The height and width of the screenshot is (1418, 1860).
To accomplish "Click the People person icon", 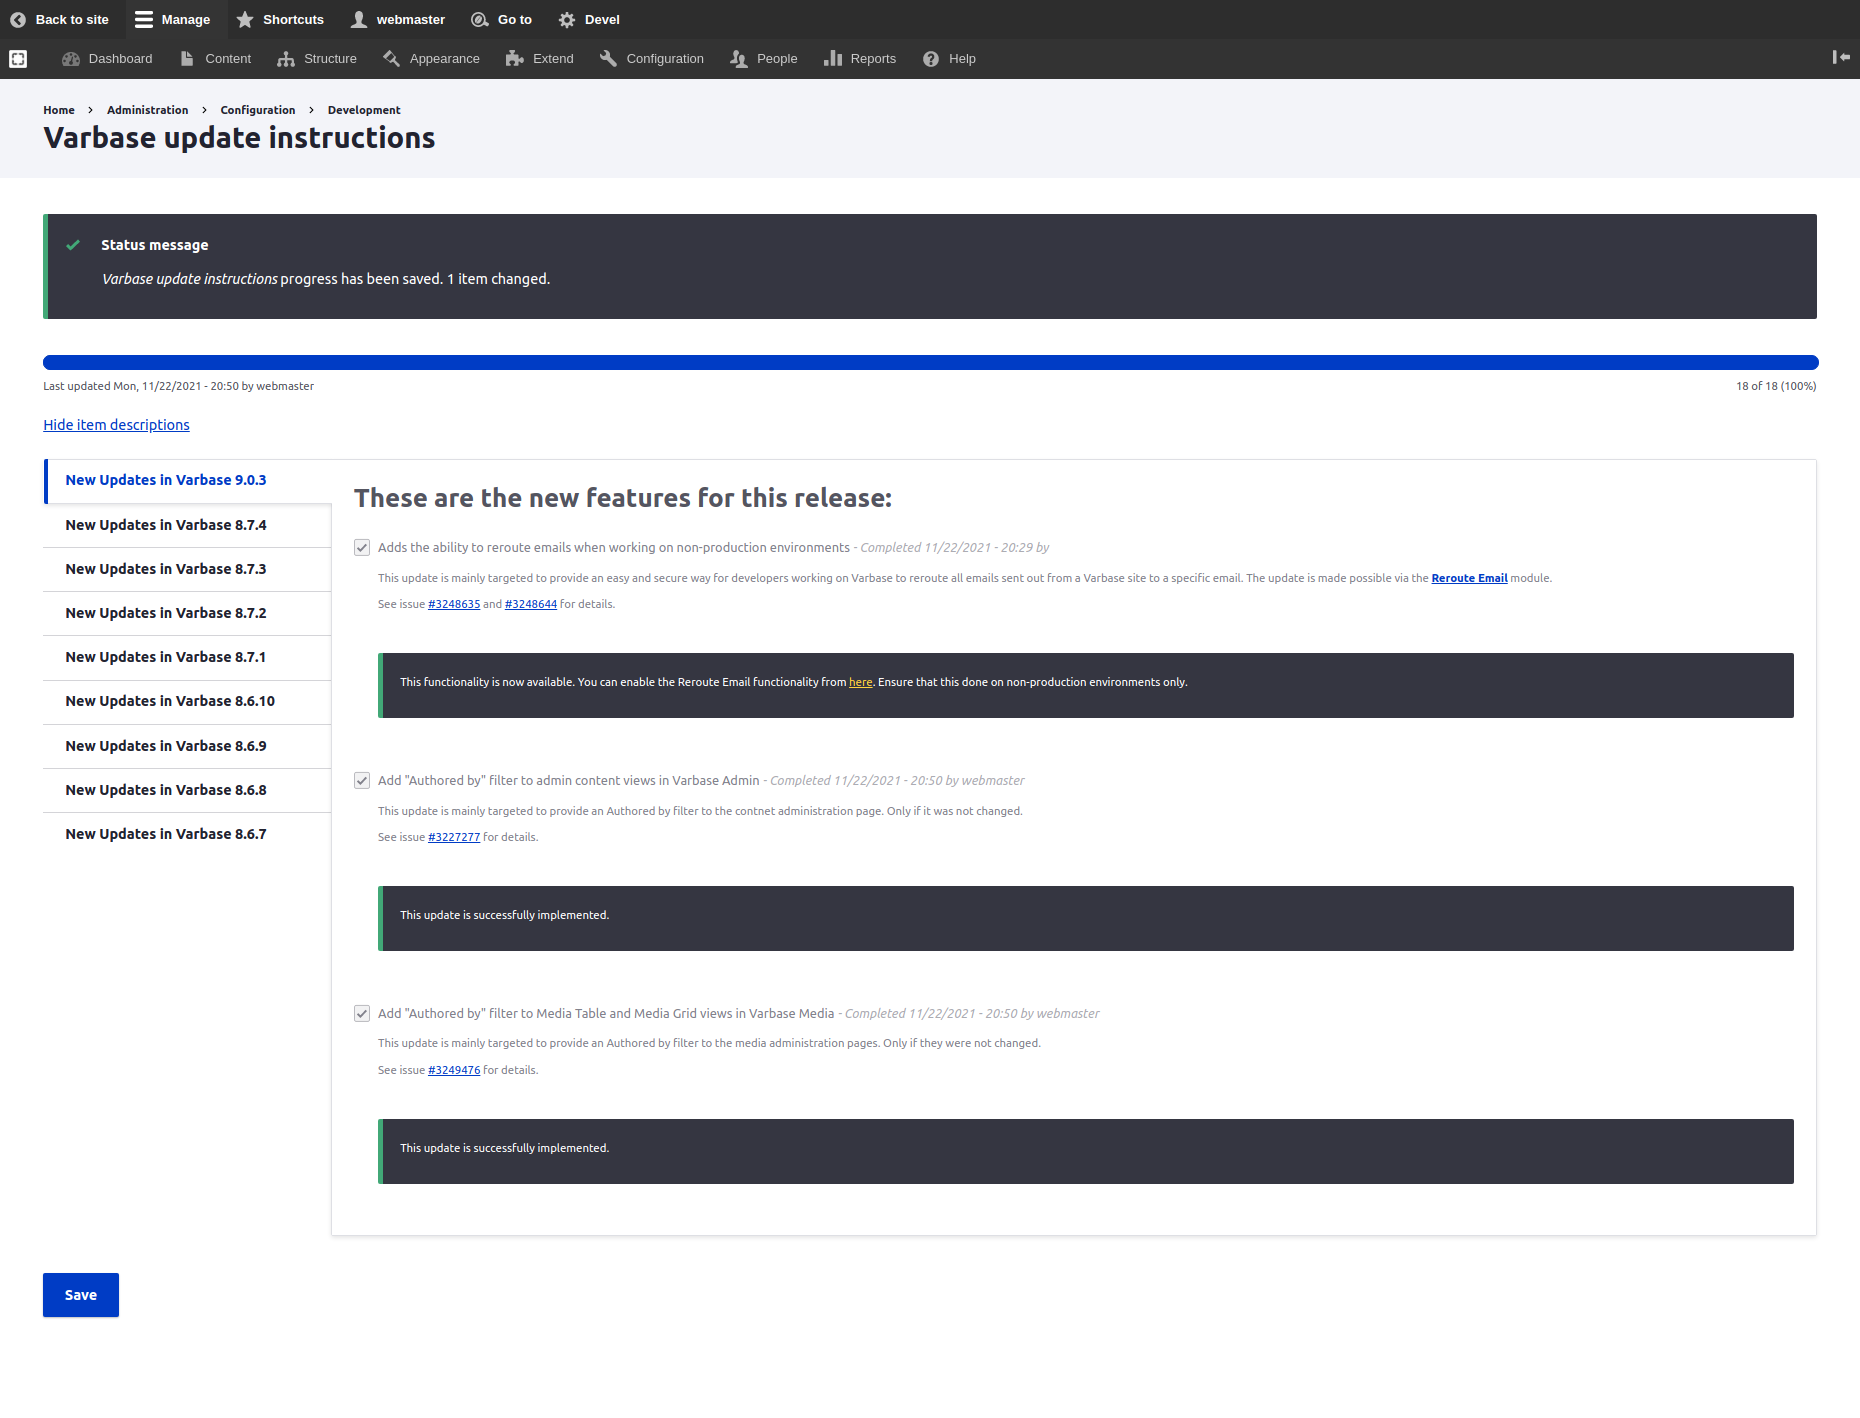I will [739, 59].
